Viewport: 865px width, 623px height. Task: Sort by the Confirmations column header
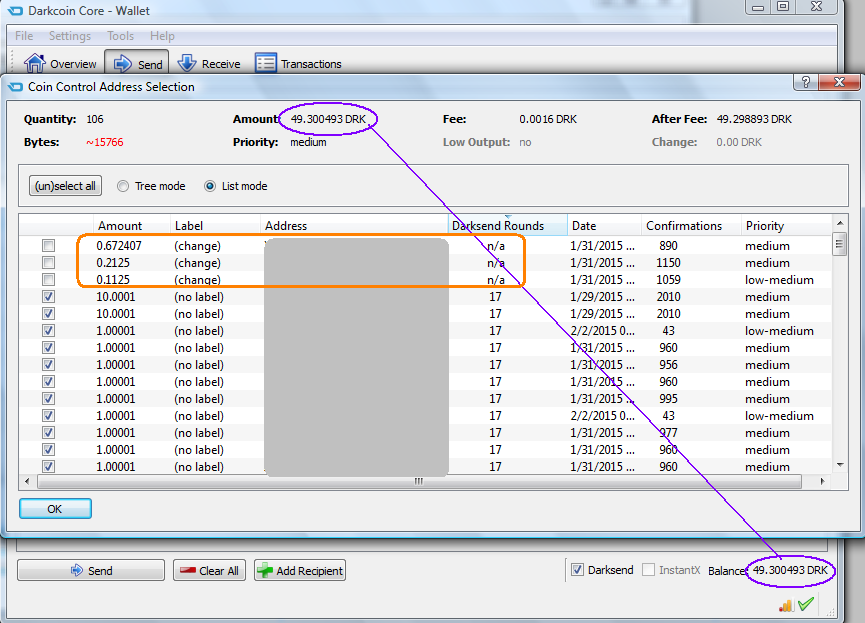[691, 226]
